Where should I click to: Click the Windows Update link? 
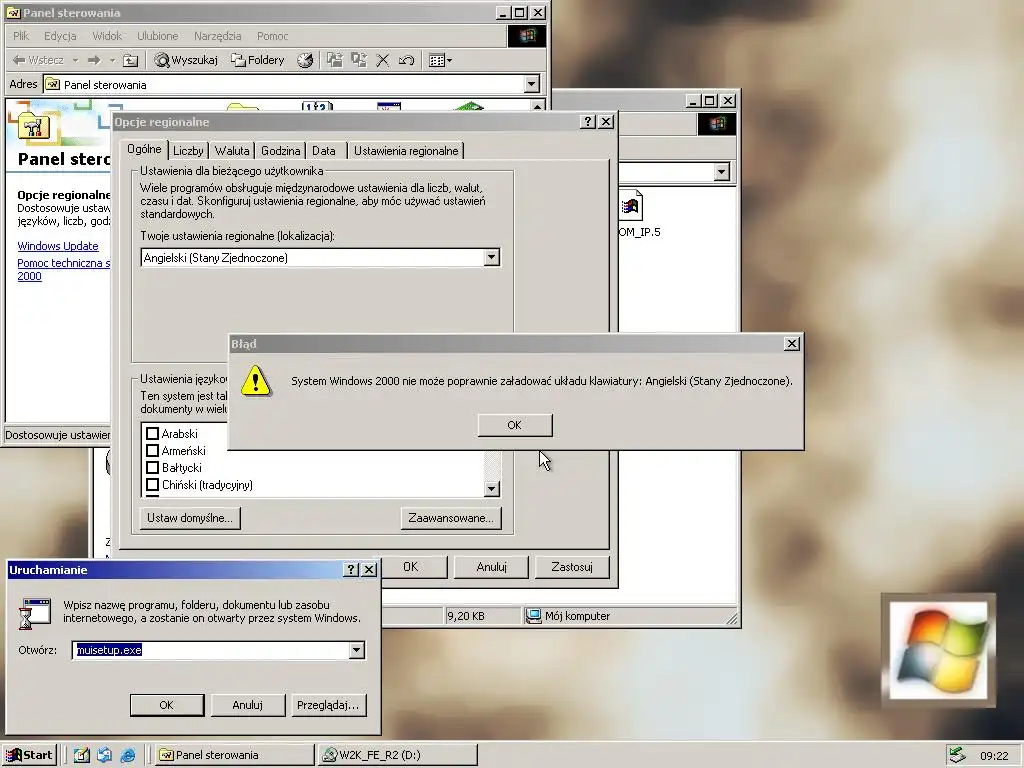pyautogui.click(x=58, y=246)
